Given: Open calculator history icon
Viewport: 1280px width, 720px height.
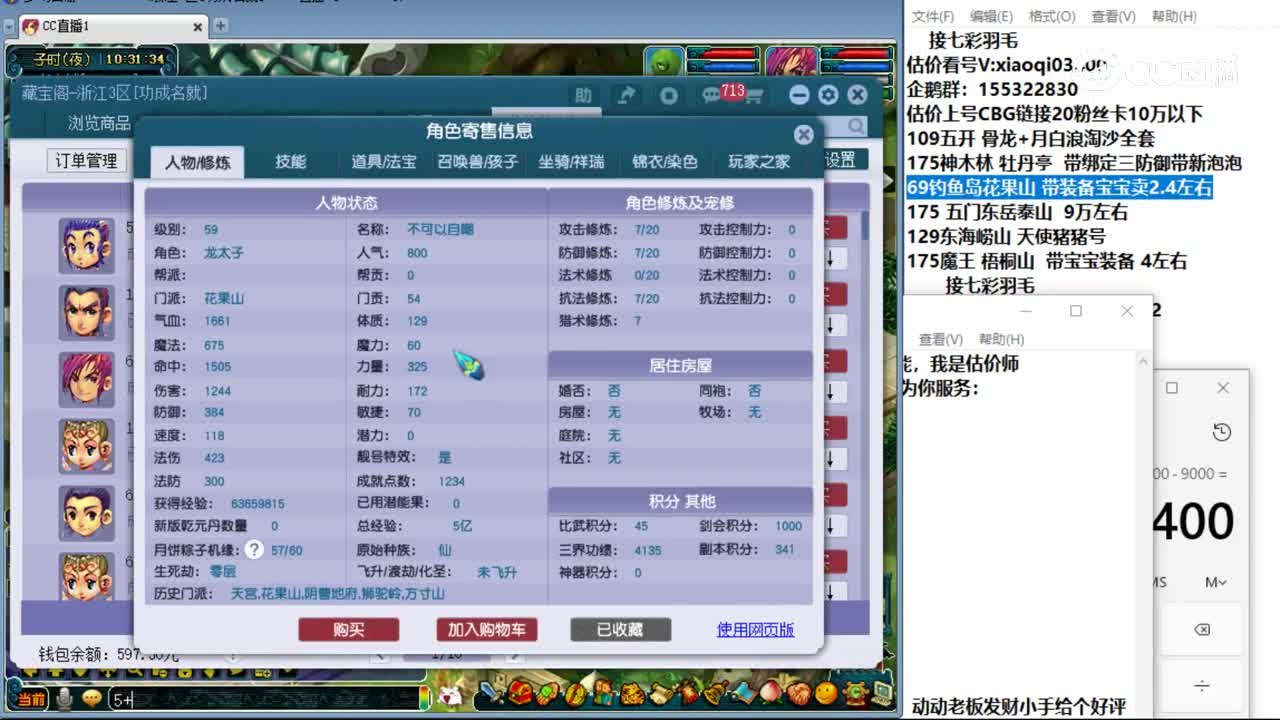Looking at the screenshot, I should (x=1221, y=432).
